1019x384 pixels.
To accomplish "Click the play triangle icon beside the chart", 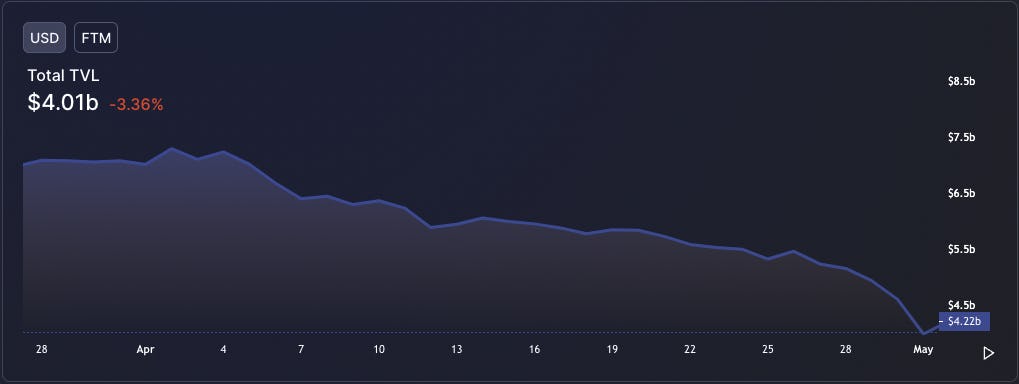I will coord(988,353).
